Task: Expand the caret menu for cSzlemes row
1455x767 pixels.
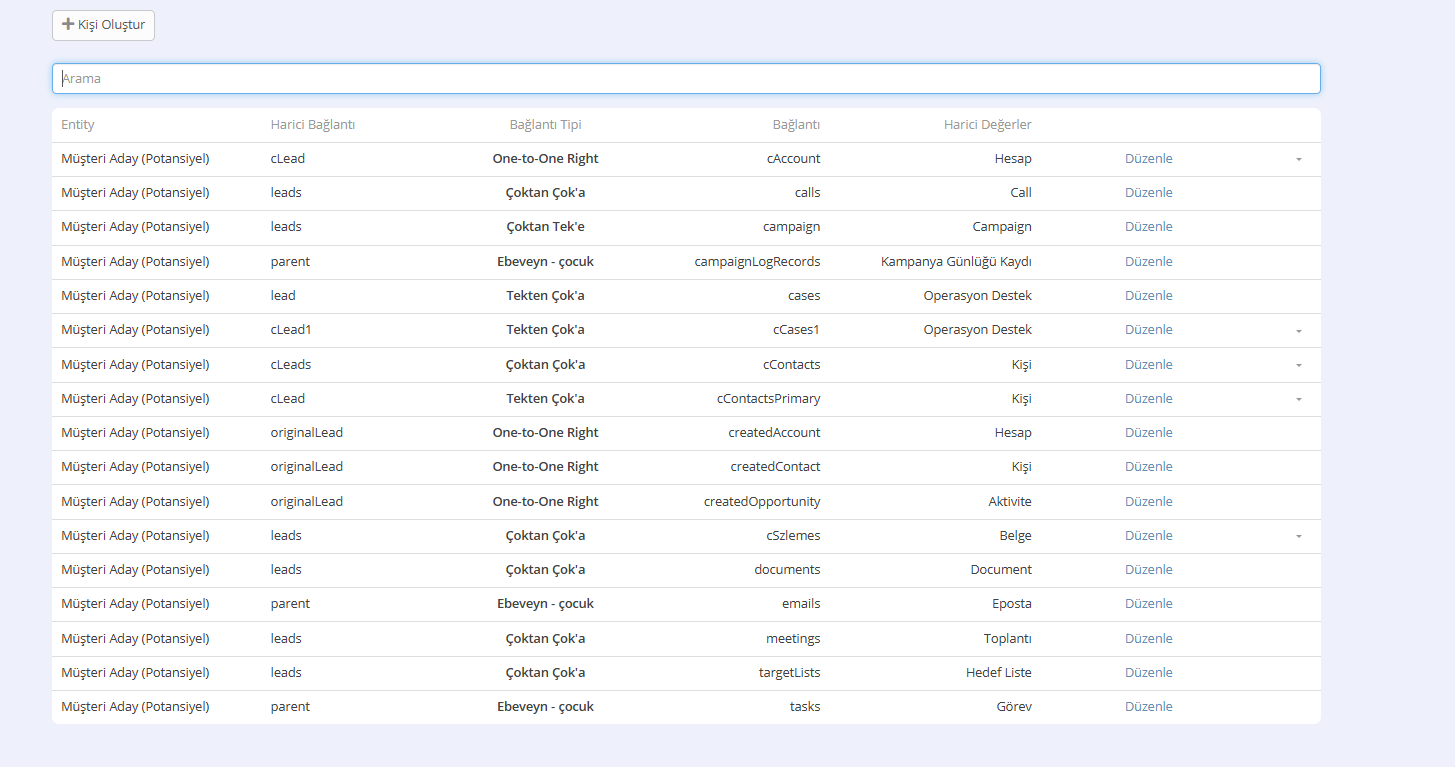Action: pos(1298,536)
